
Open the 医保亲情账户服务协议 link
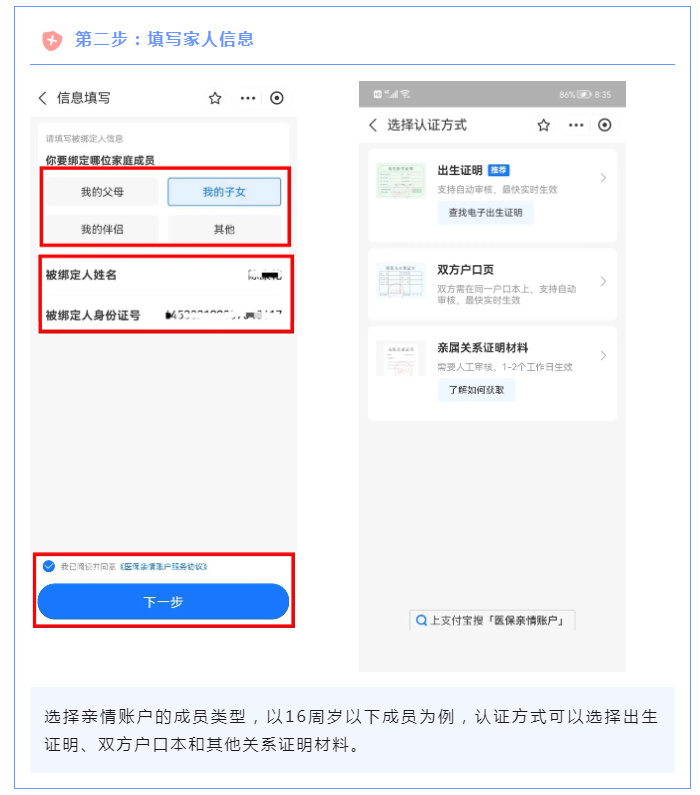[164, 566]
